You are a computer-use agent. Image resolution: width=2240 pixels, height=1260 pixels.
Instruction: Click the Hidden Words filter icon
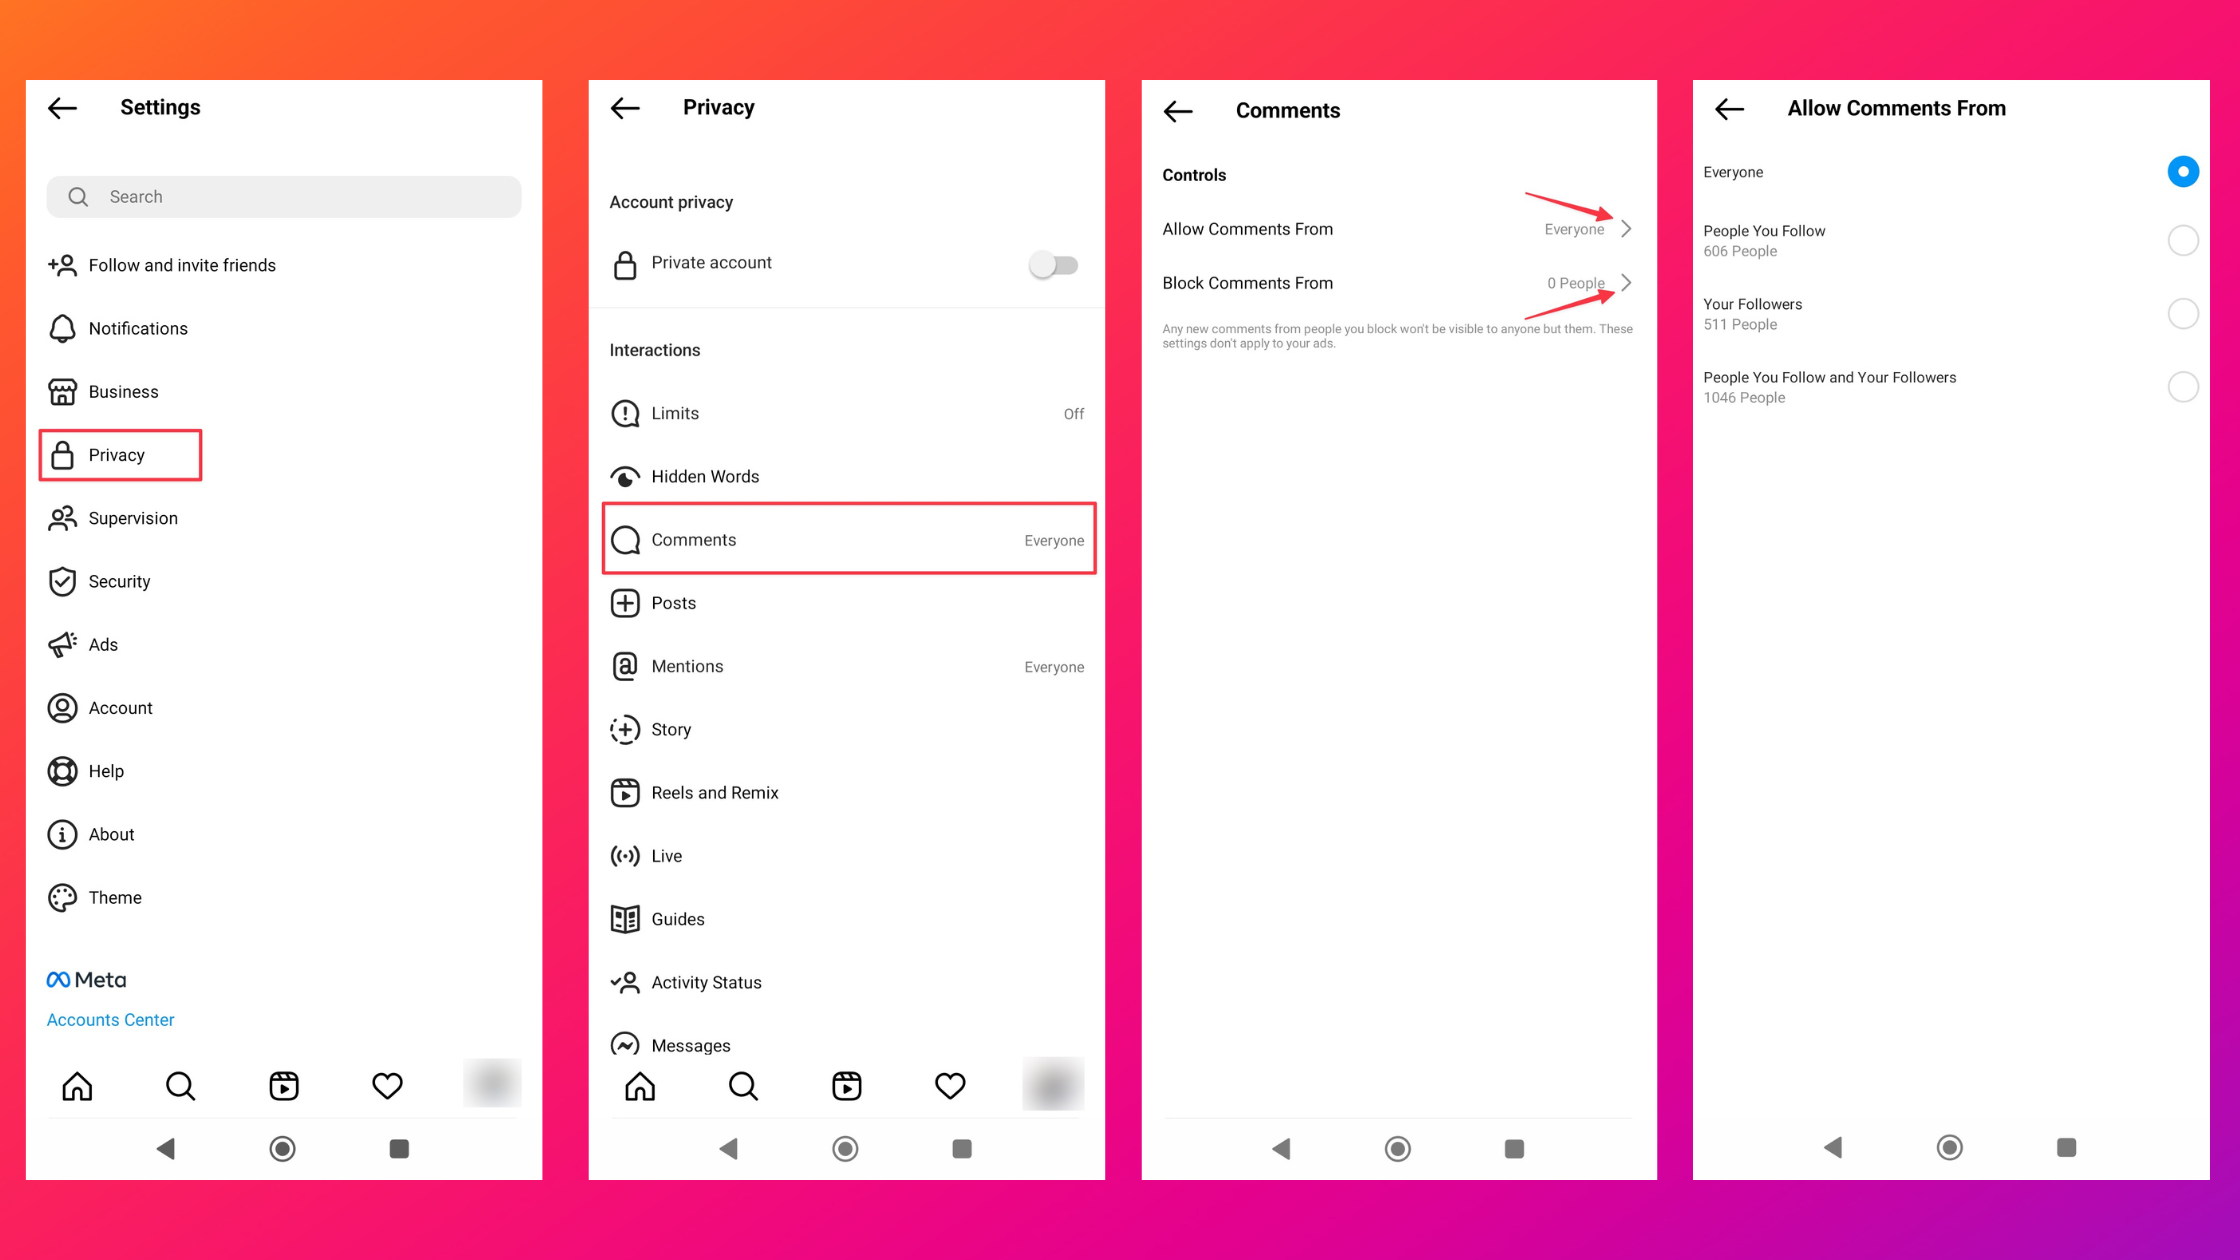pos(623,475)
